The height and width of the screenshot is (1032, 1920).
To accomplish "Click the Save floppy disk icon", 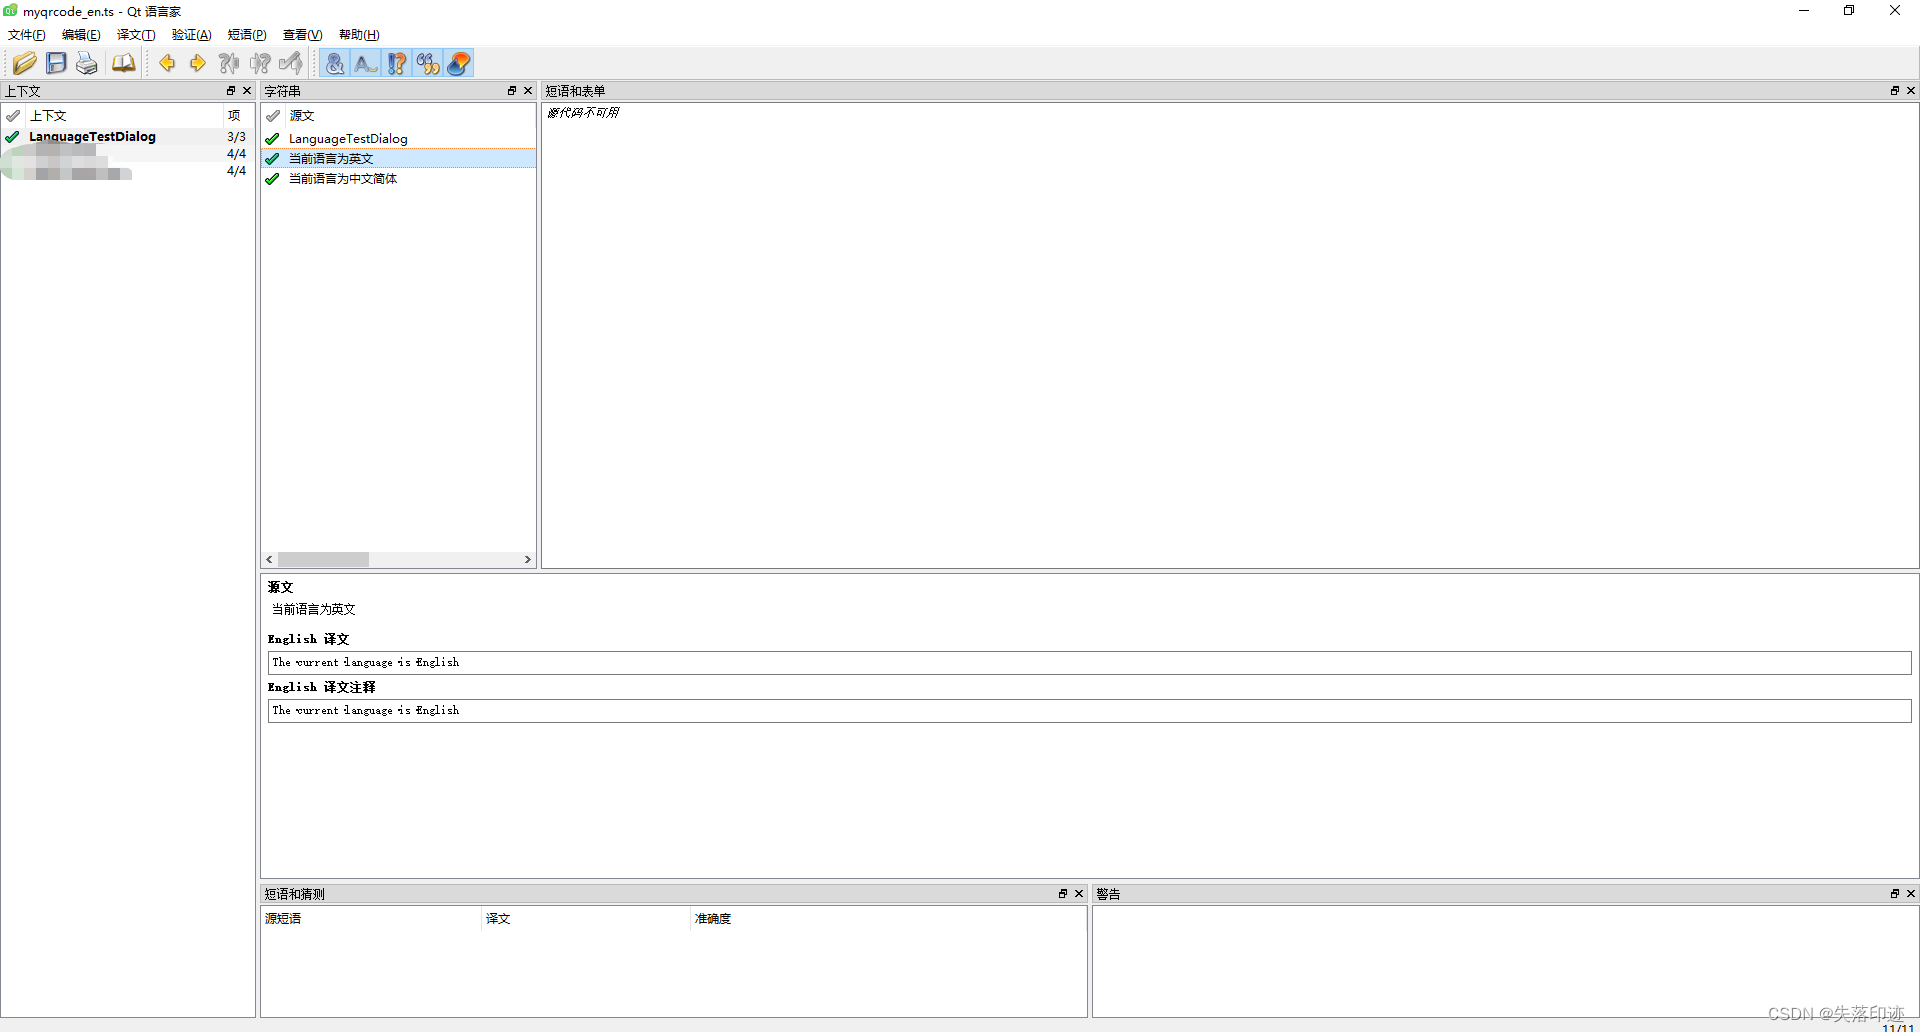I will tap(56, 64).
